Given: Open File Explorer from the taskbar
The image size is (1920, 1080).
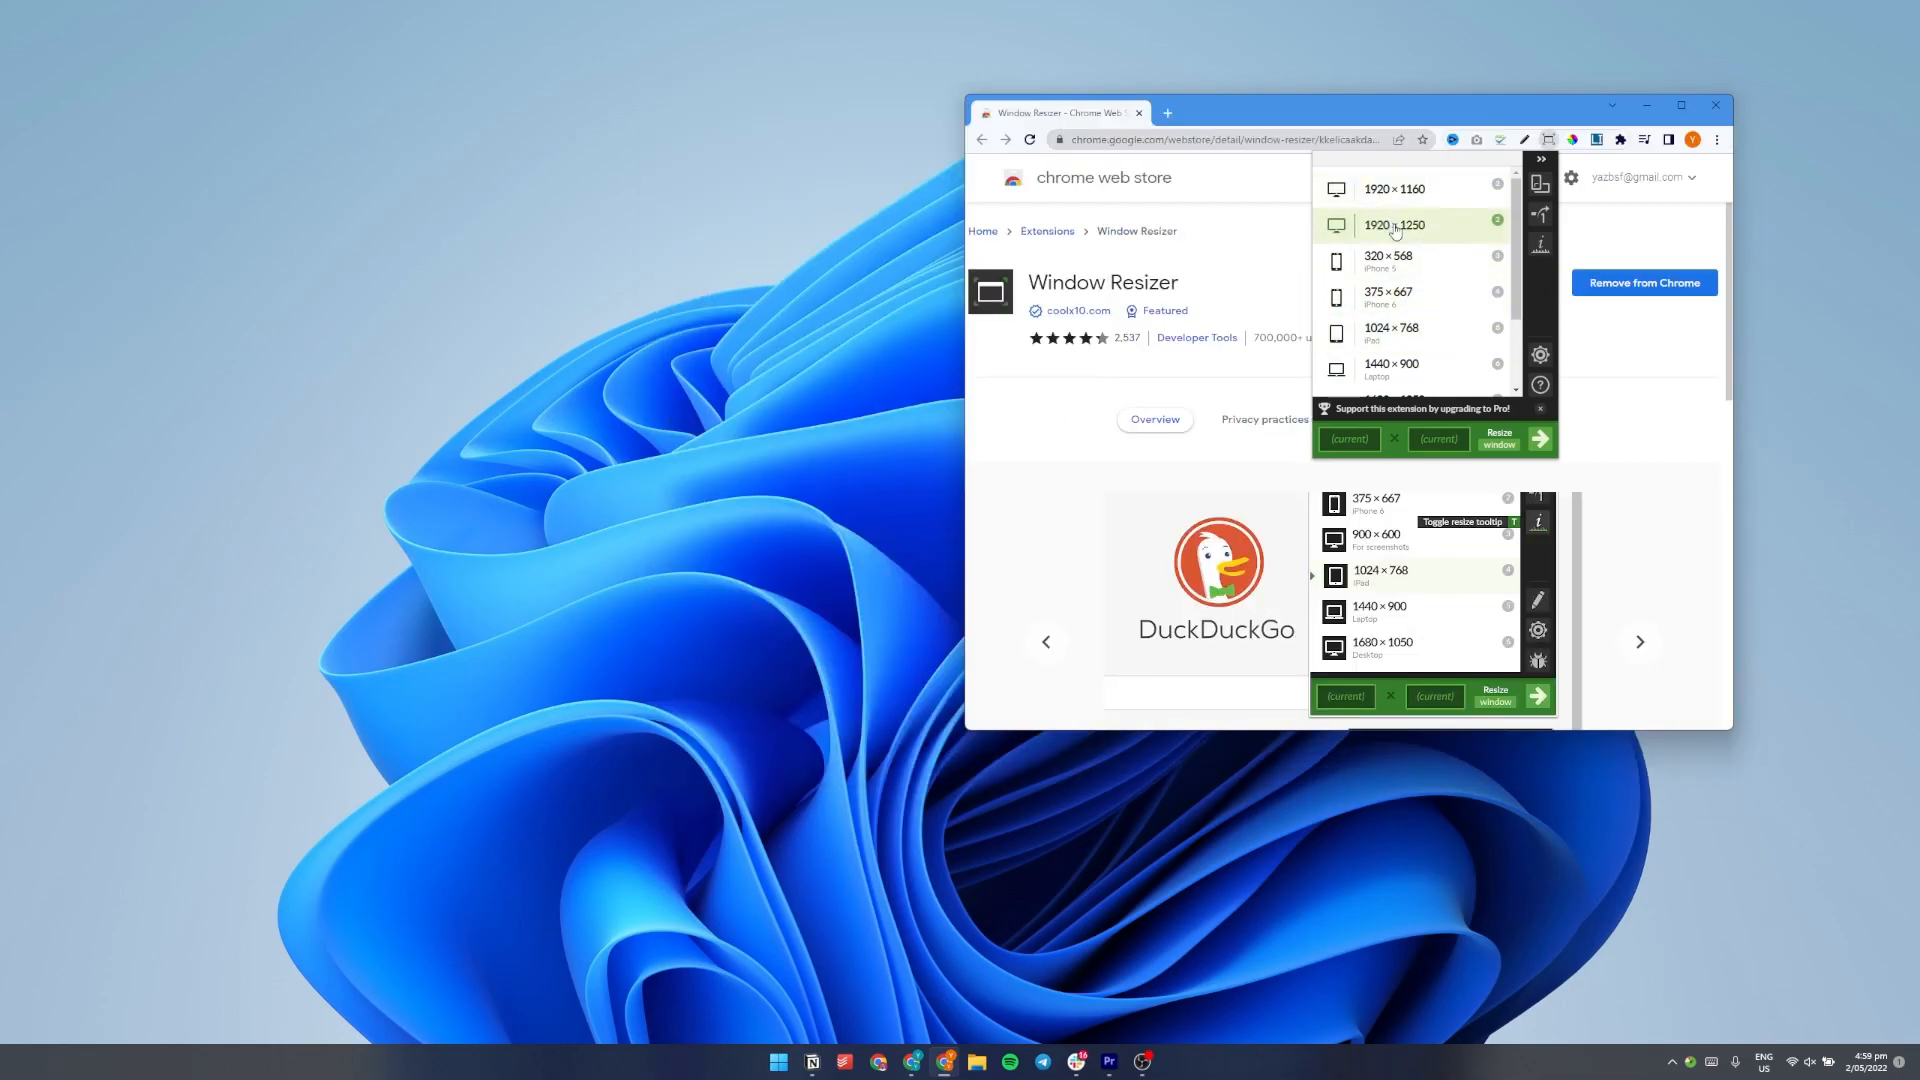Looking at the screenshot, I should click(x=977, y=1062).
